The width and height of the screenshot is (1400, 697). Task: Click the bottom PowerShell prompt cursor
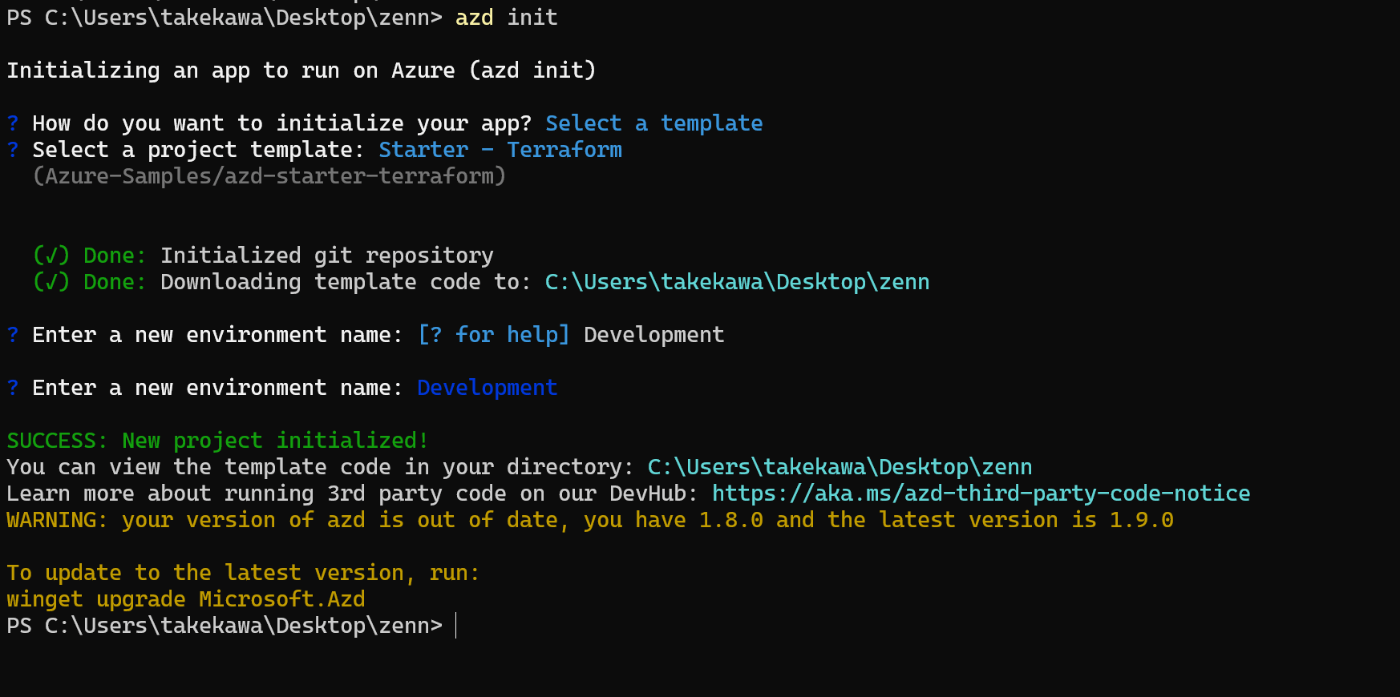pos(456,626)
